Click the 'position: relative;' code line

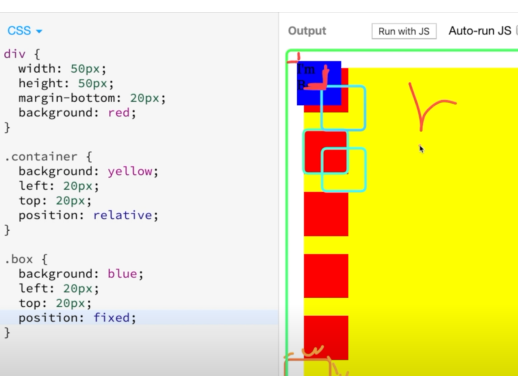pos(88,215)
